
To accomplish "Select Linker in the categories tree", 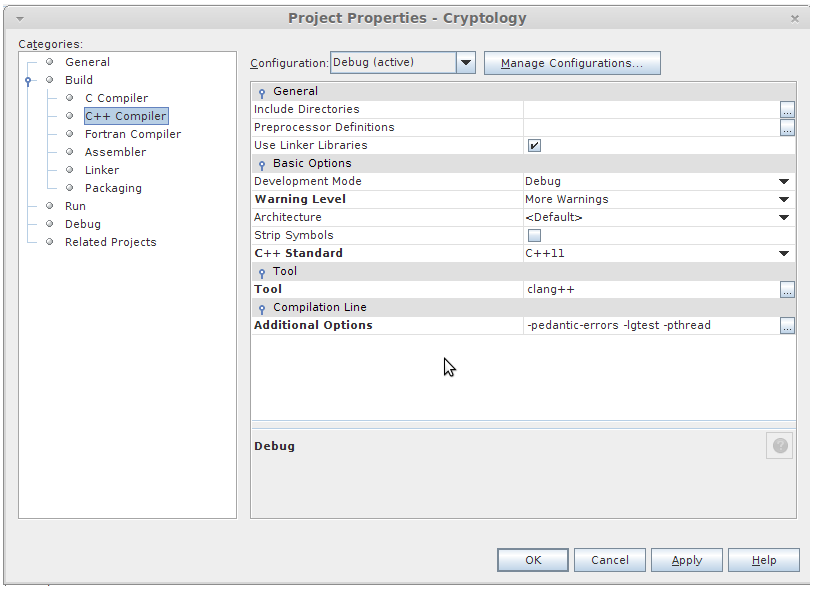I will click(x=102, y=170).
